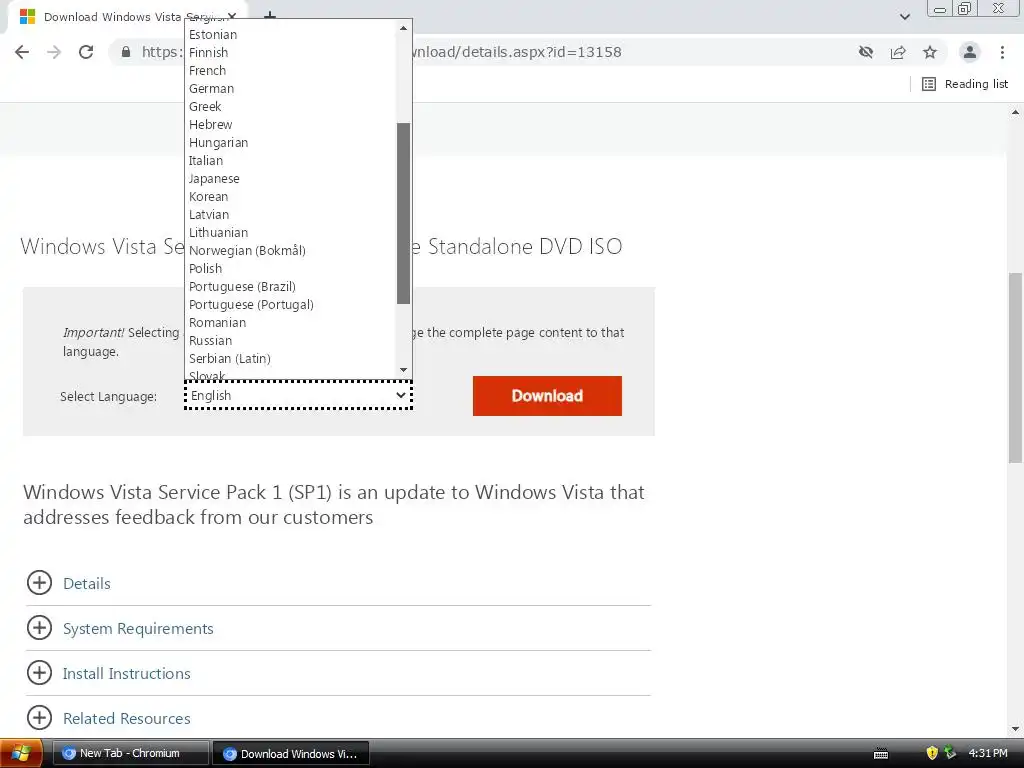Open the crossed-out eye tracking icon in address bar

(866, 52)
